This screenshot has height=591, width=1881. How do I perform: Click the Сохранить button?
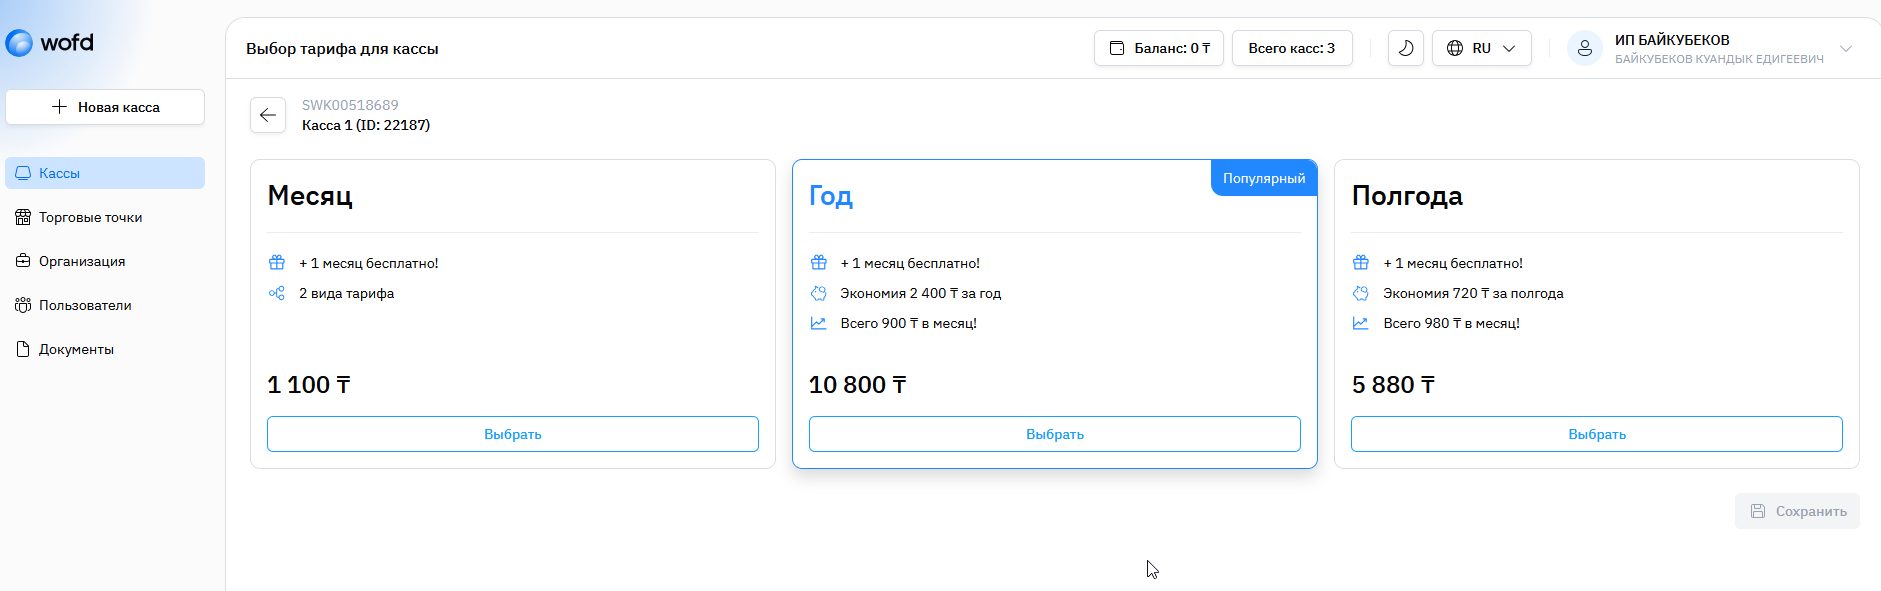1797,511
